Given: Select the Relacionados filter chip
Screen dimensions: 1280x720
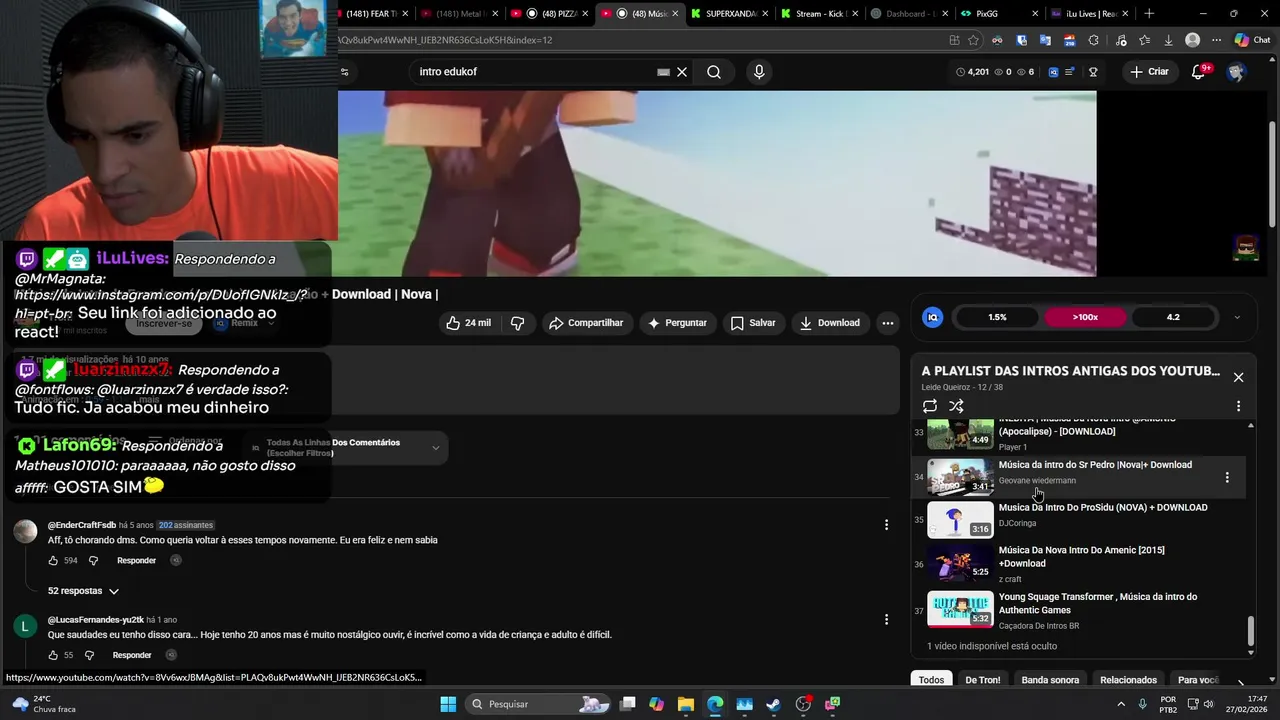Looking at the screenshot, I should point(1128,680).
